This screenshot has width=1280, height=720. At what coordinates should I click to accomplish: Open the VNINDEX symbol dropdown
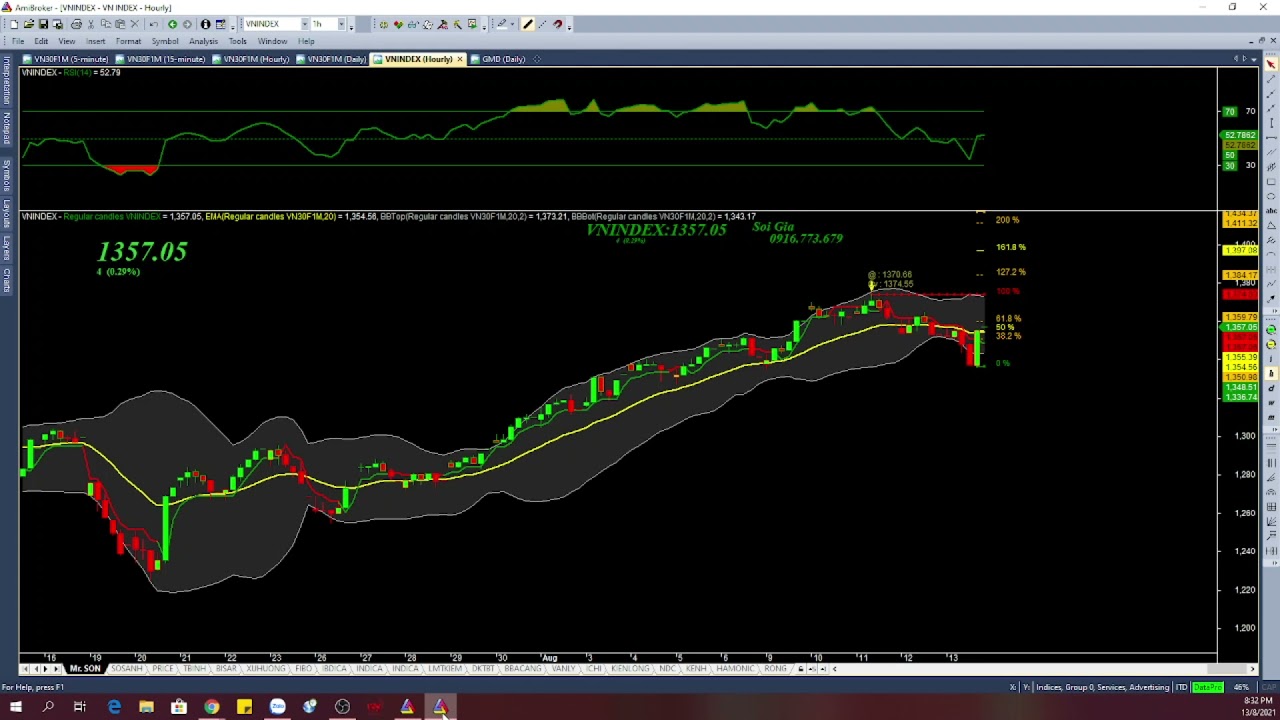point(304,24)
